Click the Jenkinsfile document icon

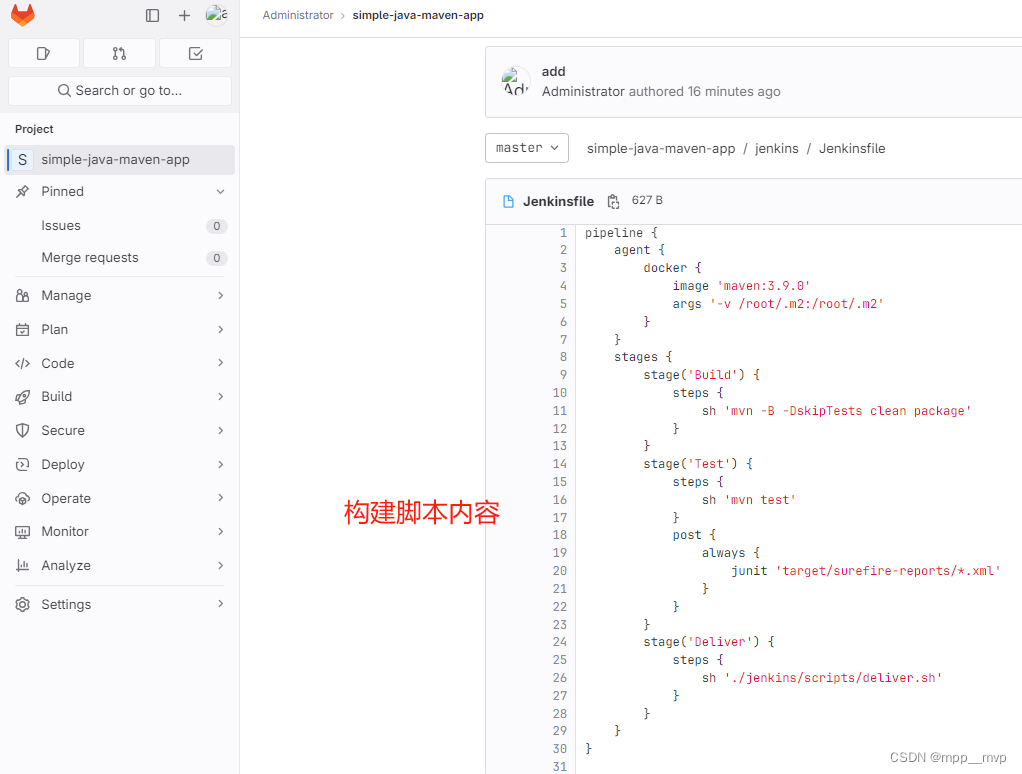click(508, 201)
